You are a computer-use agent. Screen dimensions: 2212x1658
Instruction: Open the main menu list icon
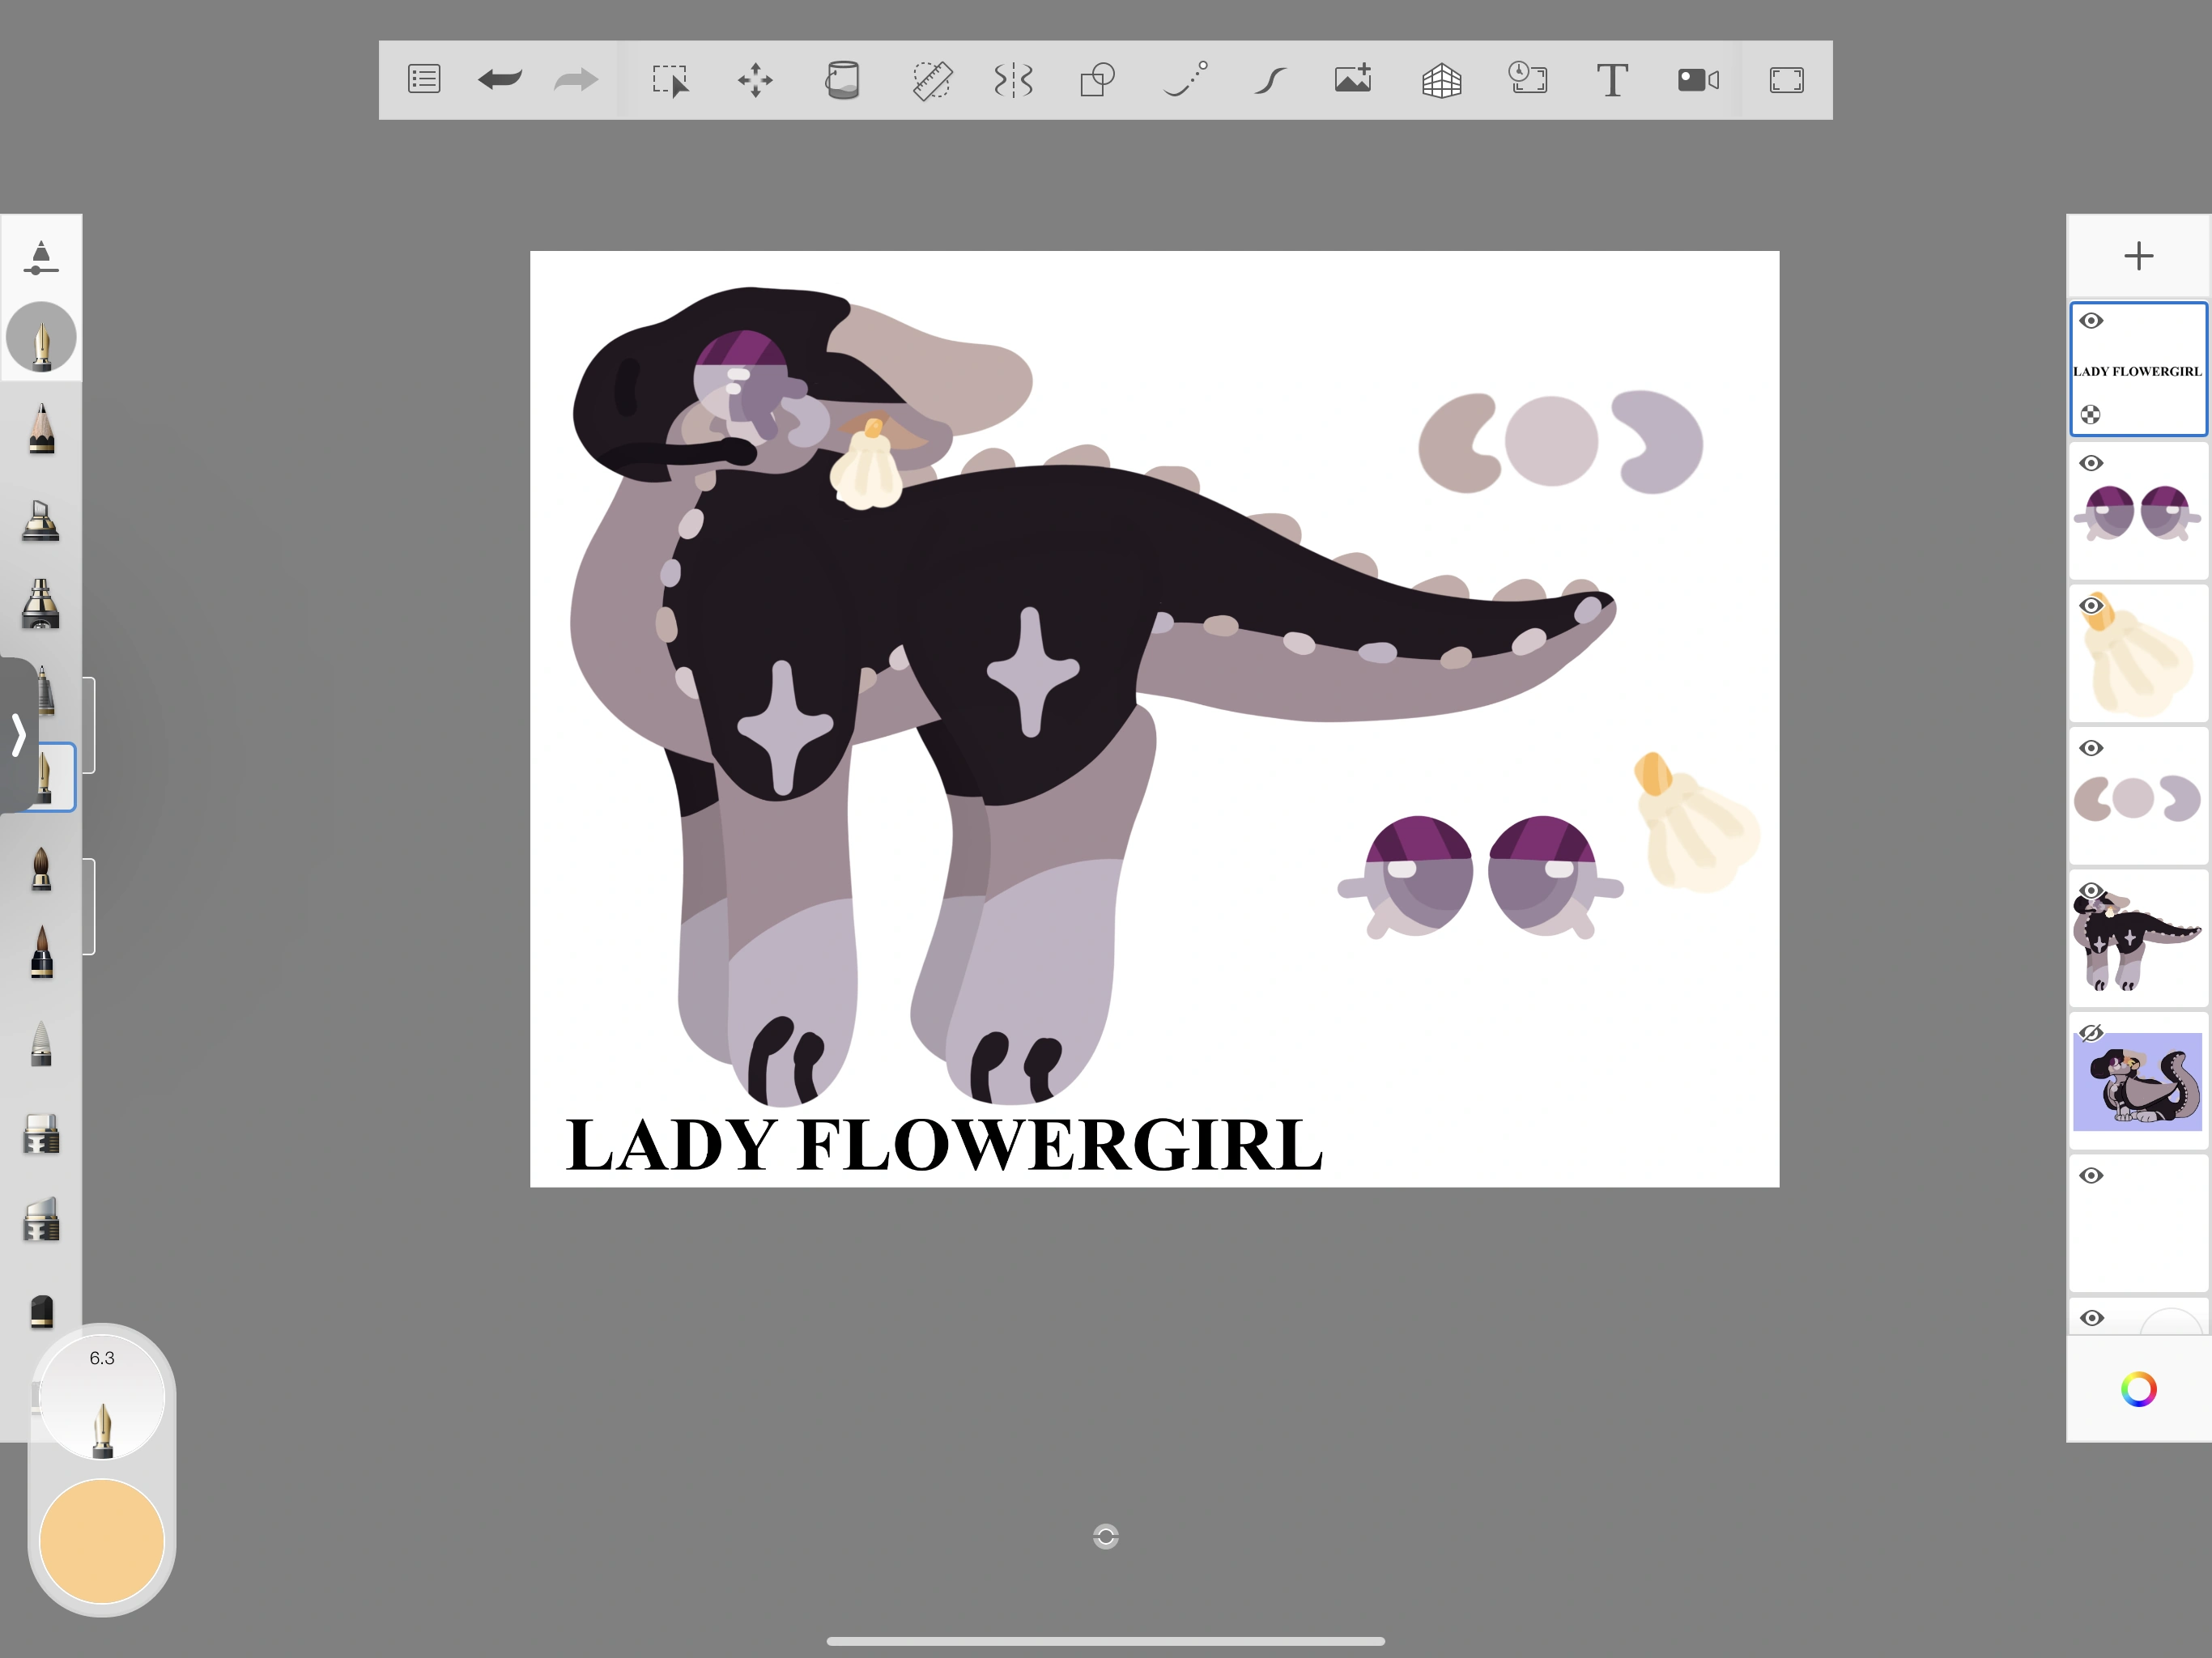coord(424,80)
